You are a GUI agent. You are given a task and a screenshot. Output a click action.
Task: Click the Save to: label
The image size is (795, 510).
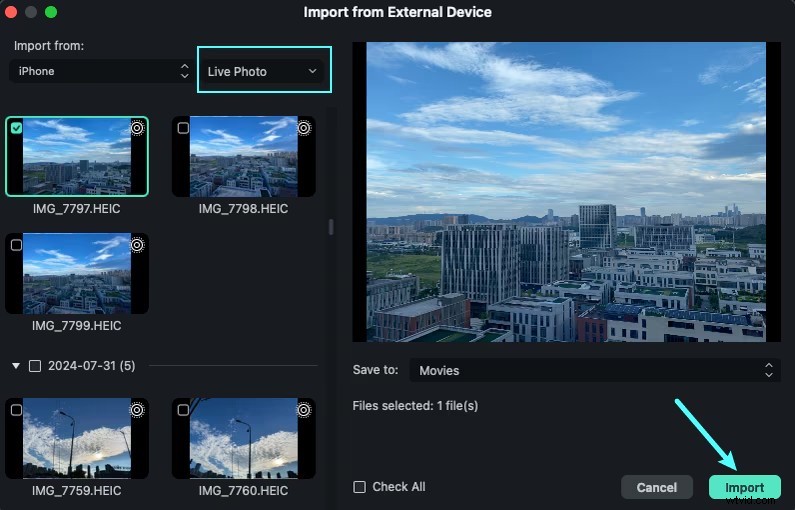[x=375, y=370]
